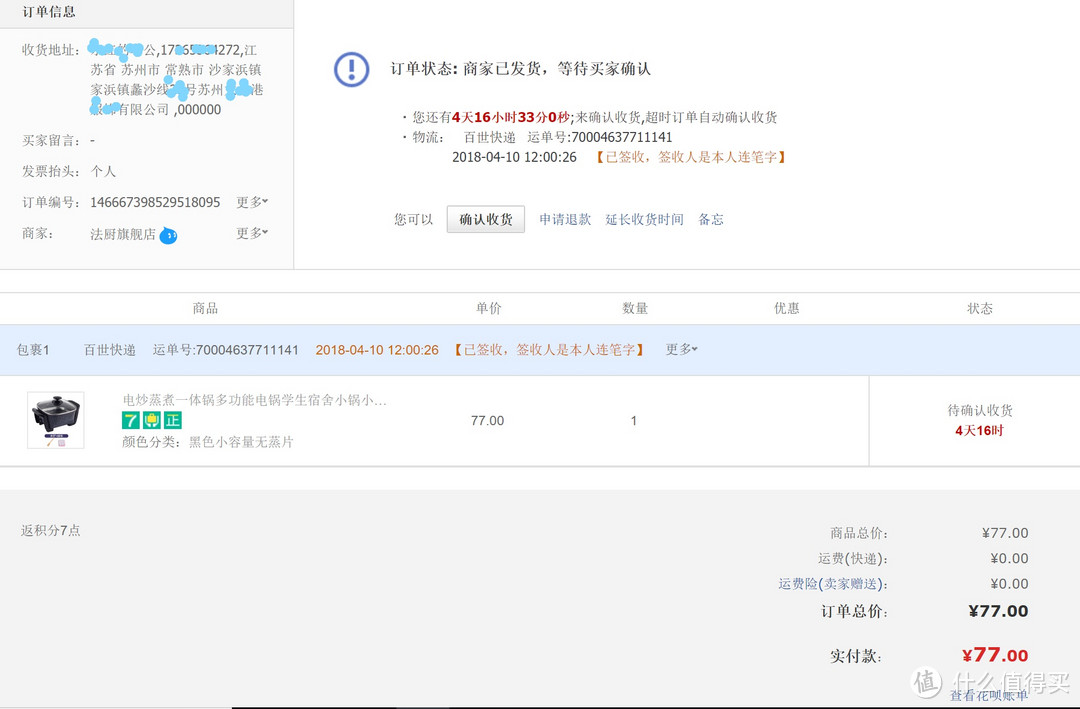Click the 实付款 amount ¥77.00
This screenshot has height=709, width=1080.
tap(995, 655)
